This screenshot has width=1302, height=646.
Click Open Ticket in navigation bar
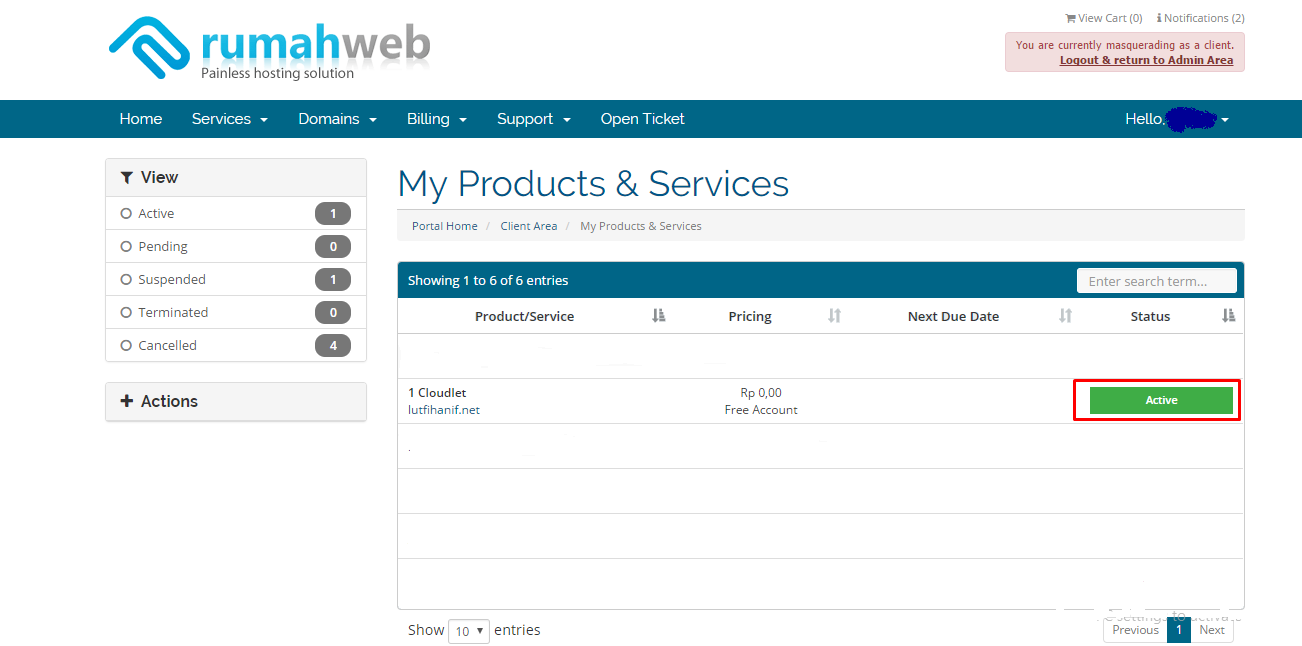coord(642,119)
